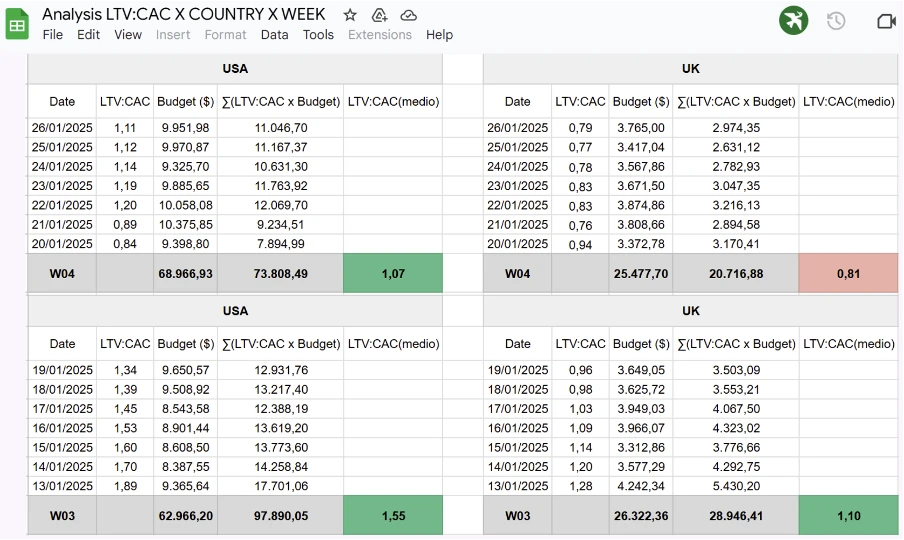Open the Tools menu
The width and height of the screenshot is (904, 540).
(318, 35)
